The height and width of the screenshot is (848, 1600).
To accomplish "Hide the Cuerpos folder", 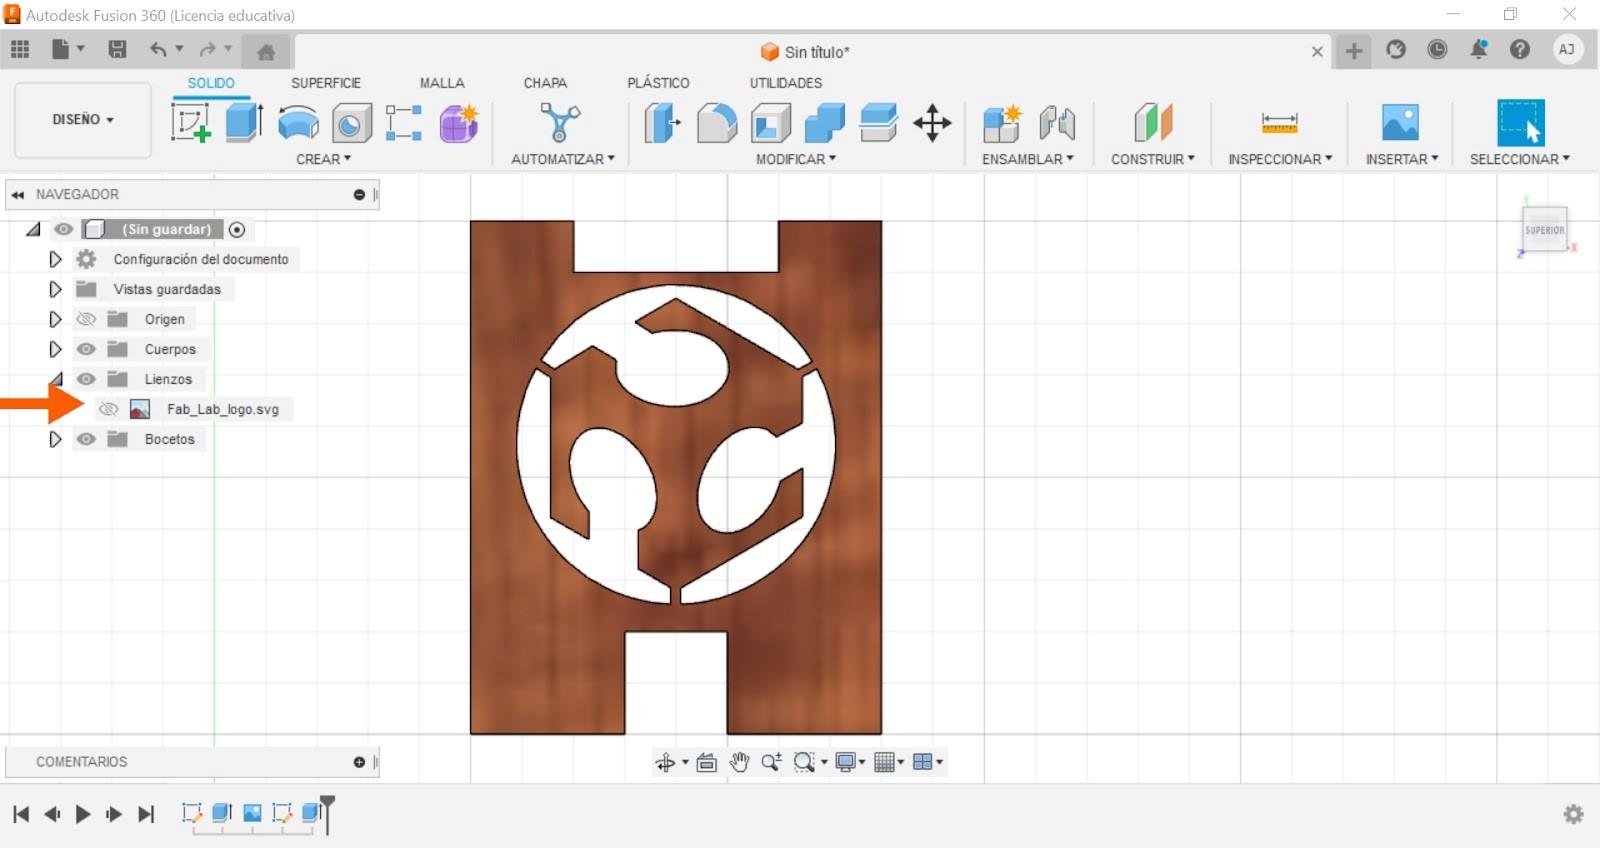I will [x=86, y=349].
